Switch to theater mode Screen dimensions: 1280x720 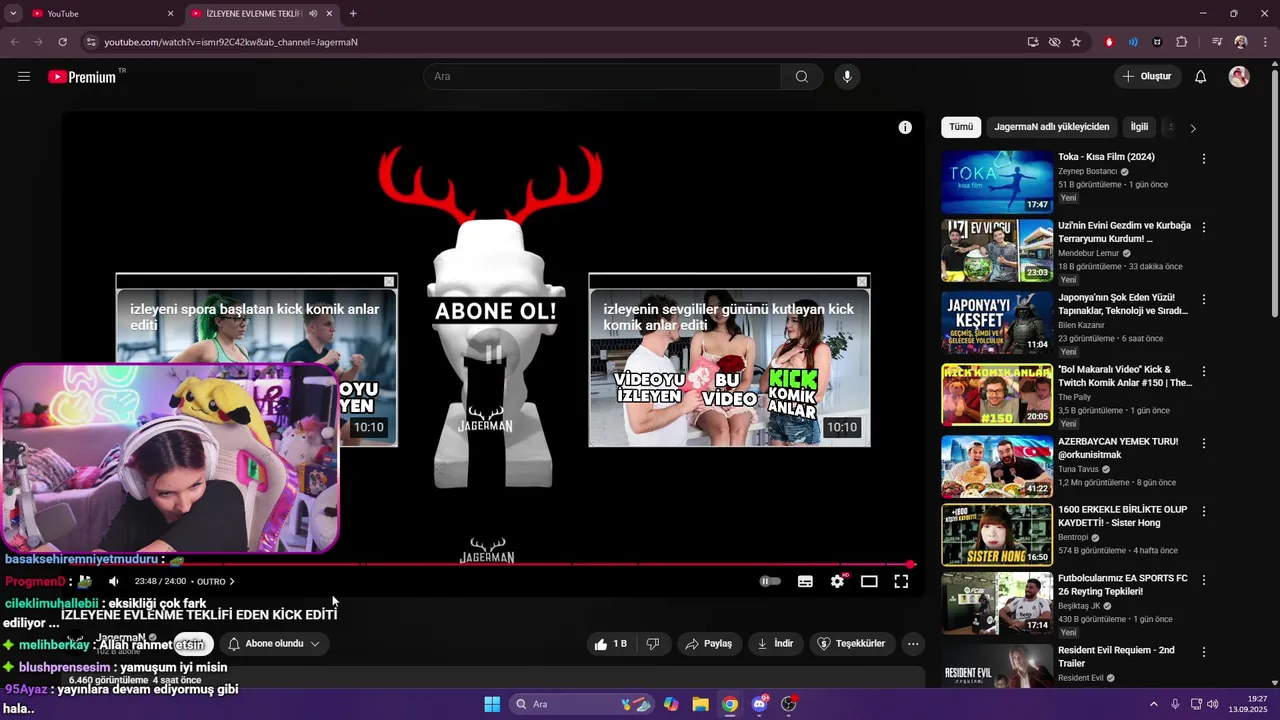tap(869, 581)
